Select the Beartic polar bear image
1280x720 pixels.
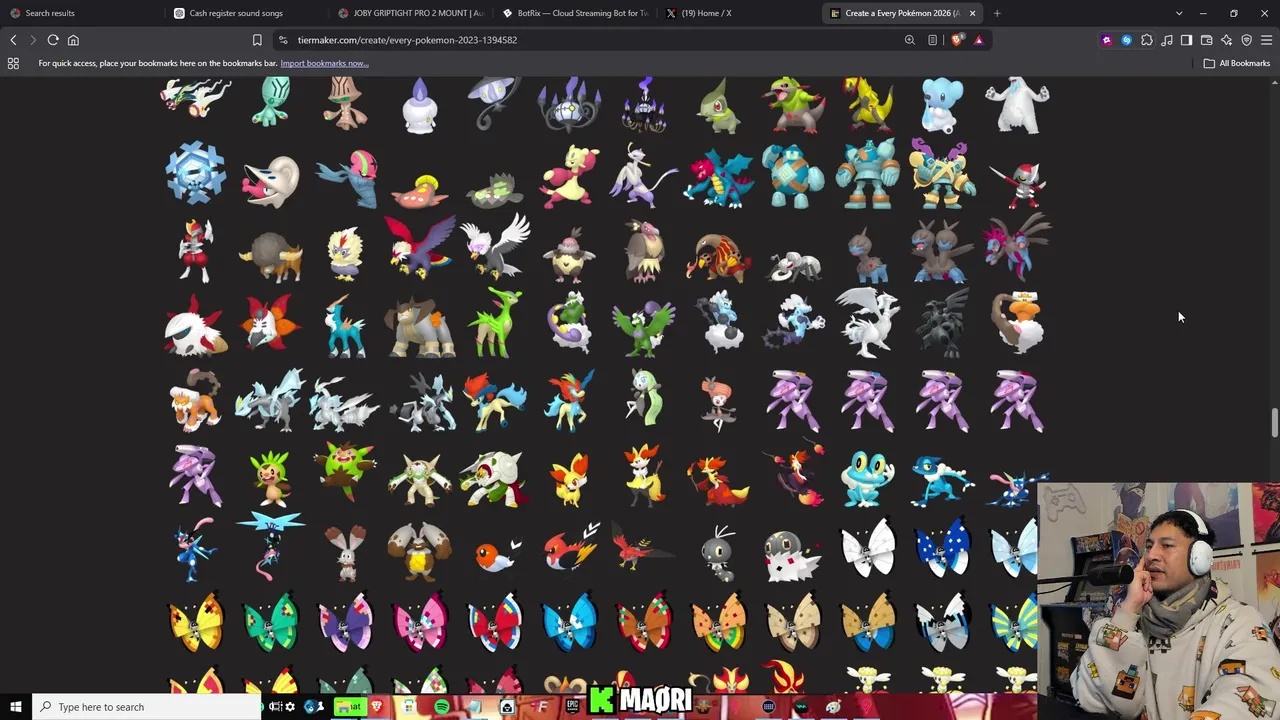pyautogui.click(x=1017, y=104)
